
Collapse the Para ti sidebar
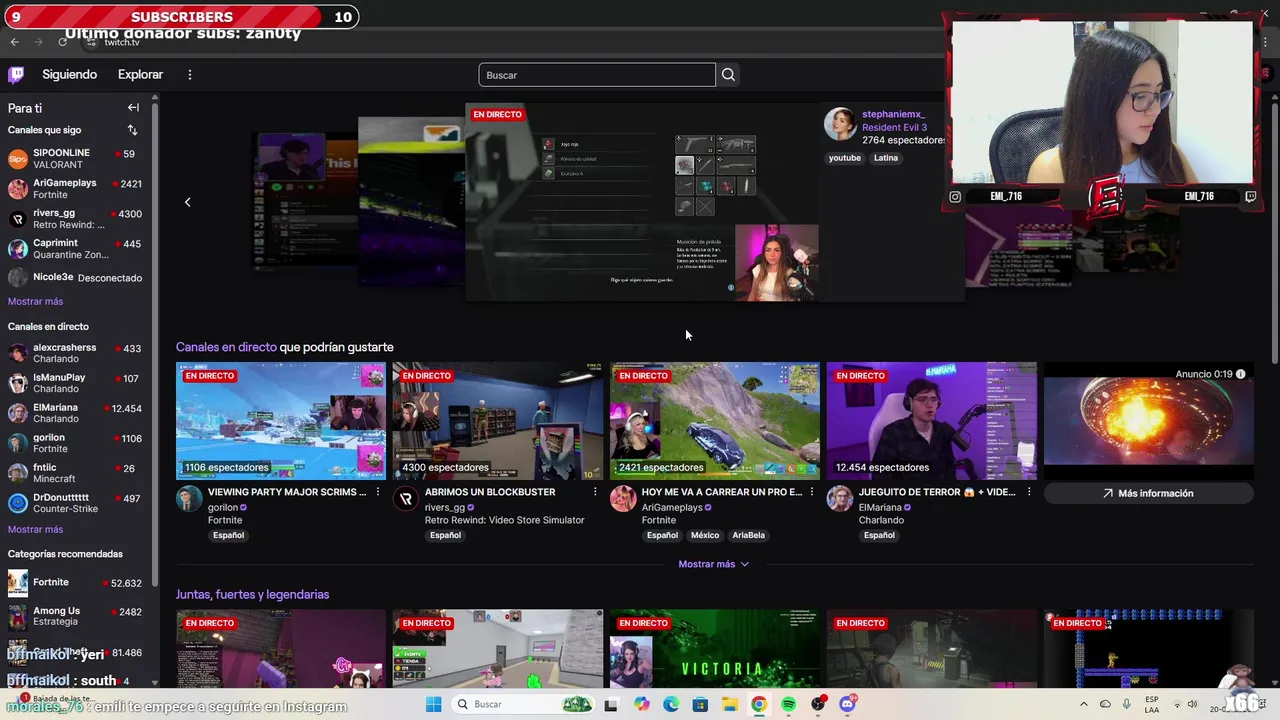[133, 107]
